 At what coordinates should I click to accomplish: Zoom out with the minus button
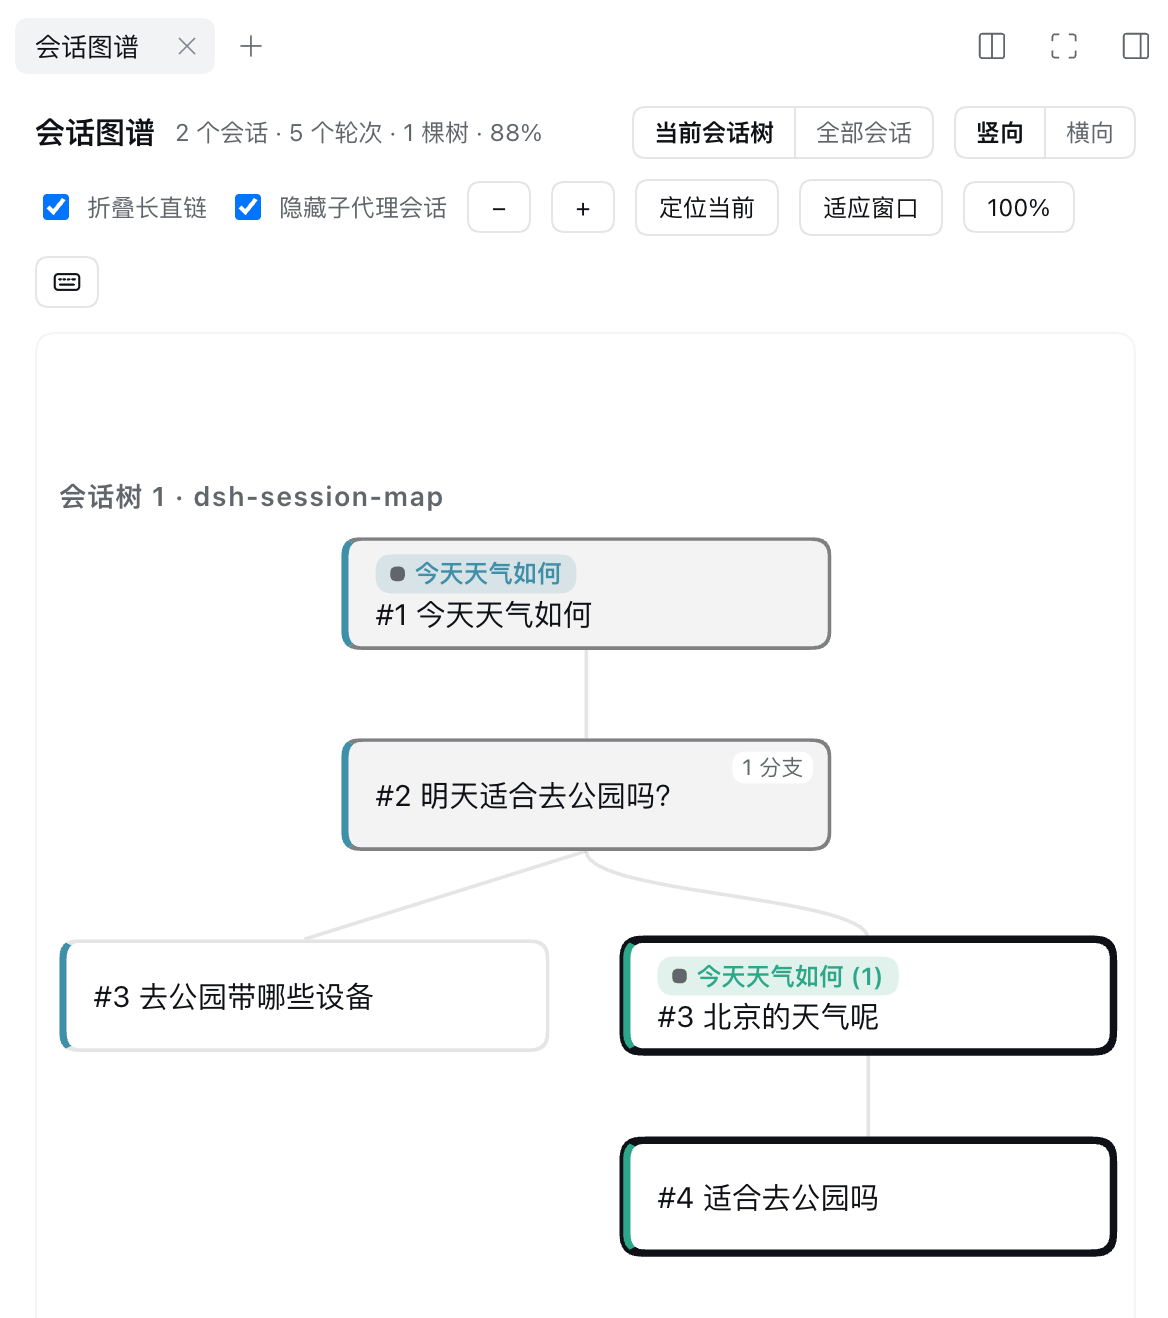499,208
